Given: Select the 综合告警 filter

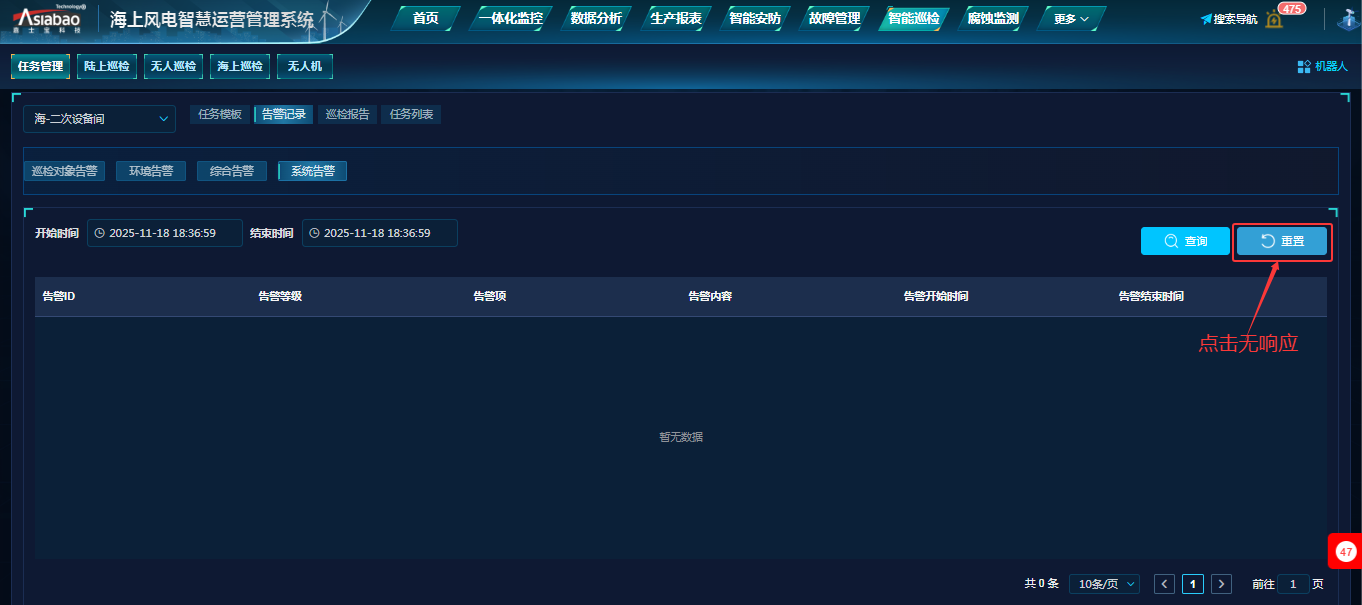Looking at the screenshot, I should coord(231,171).
